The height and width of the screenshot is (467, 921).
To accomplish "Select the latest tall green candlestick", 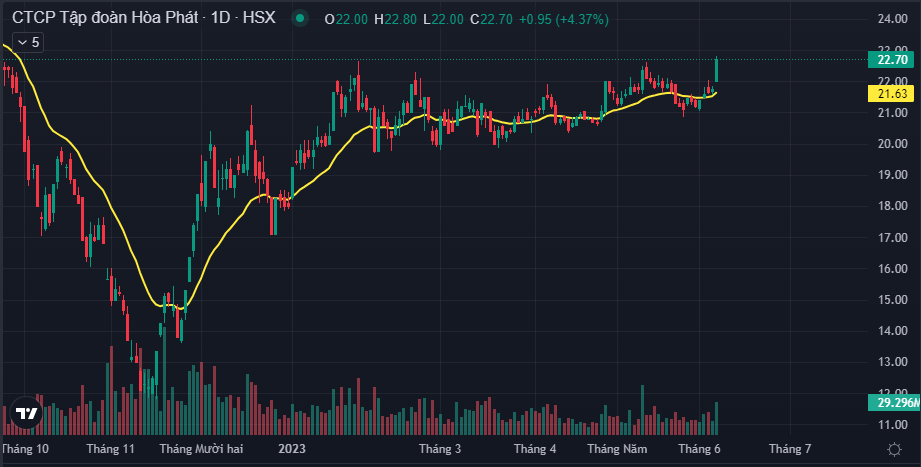I will point(717,70).
